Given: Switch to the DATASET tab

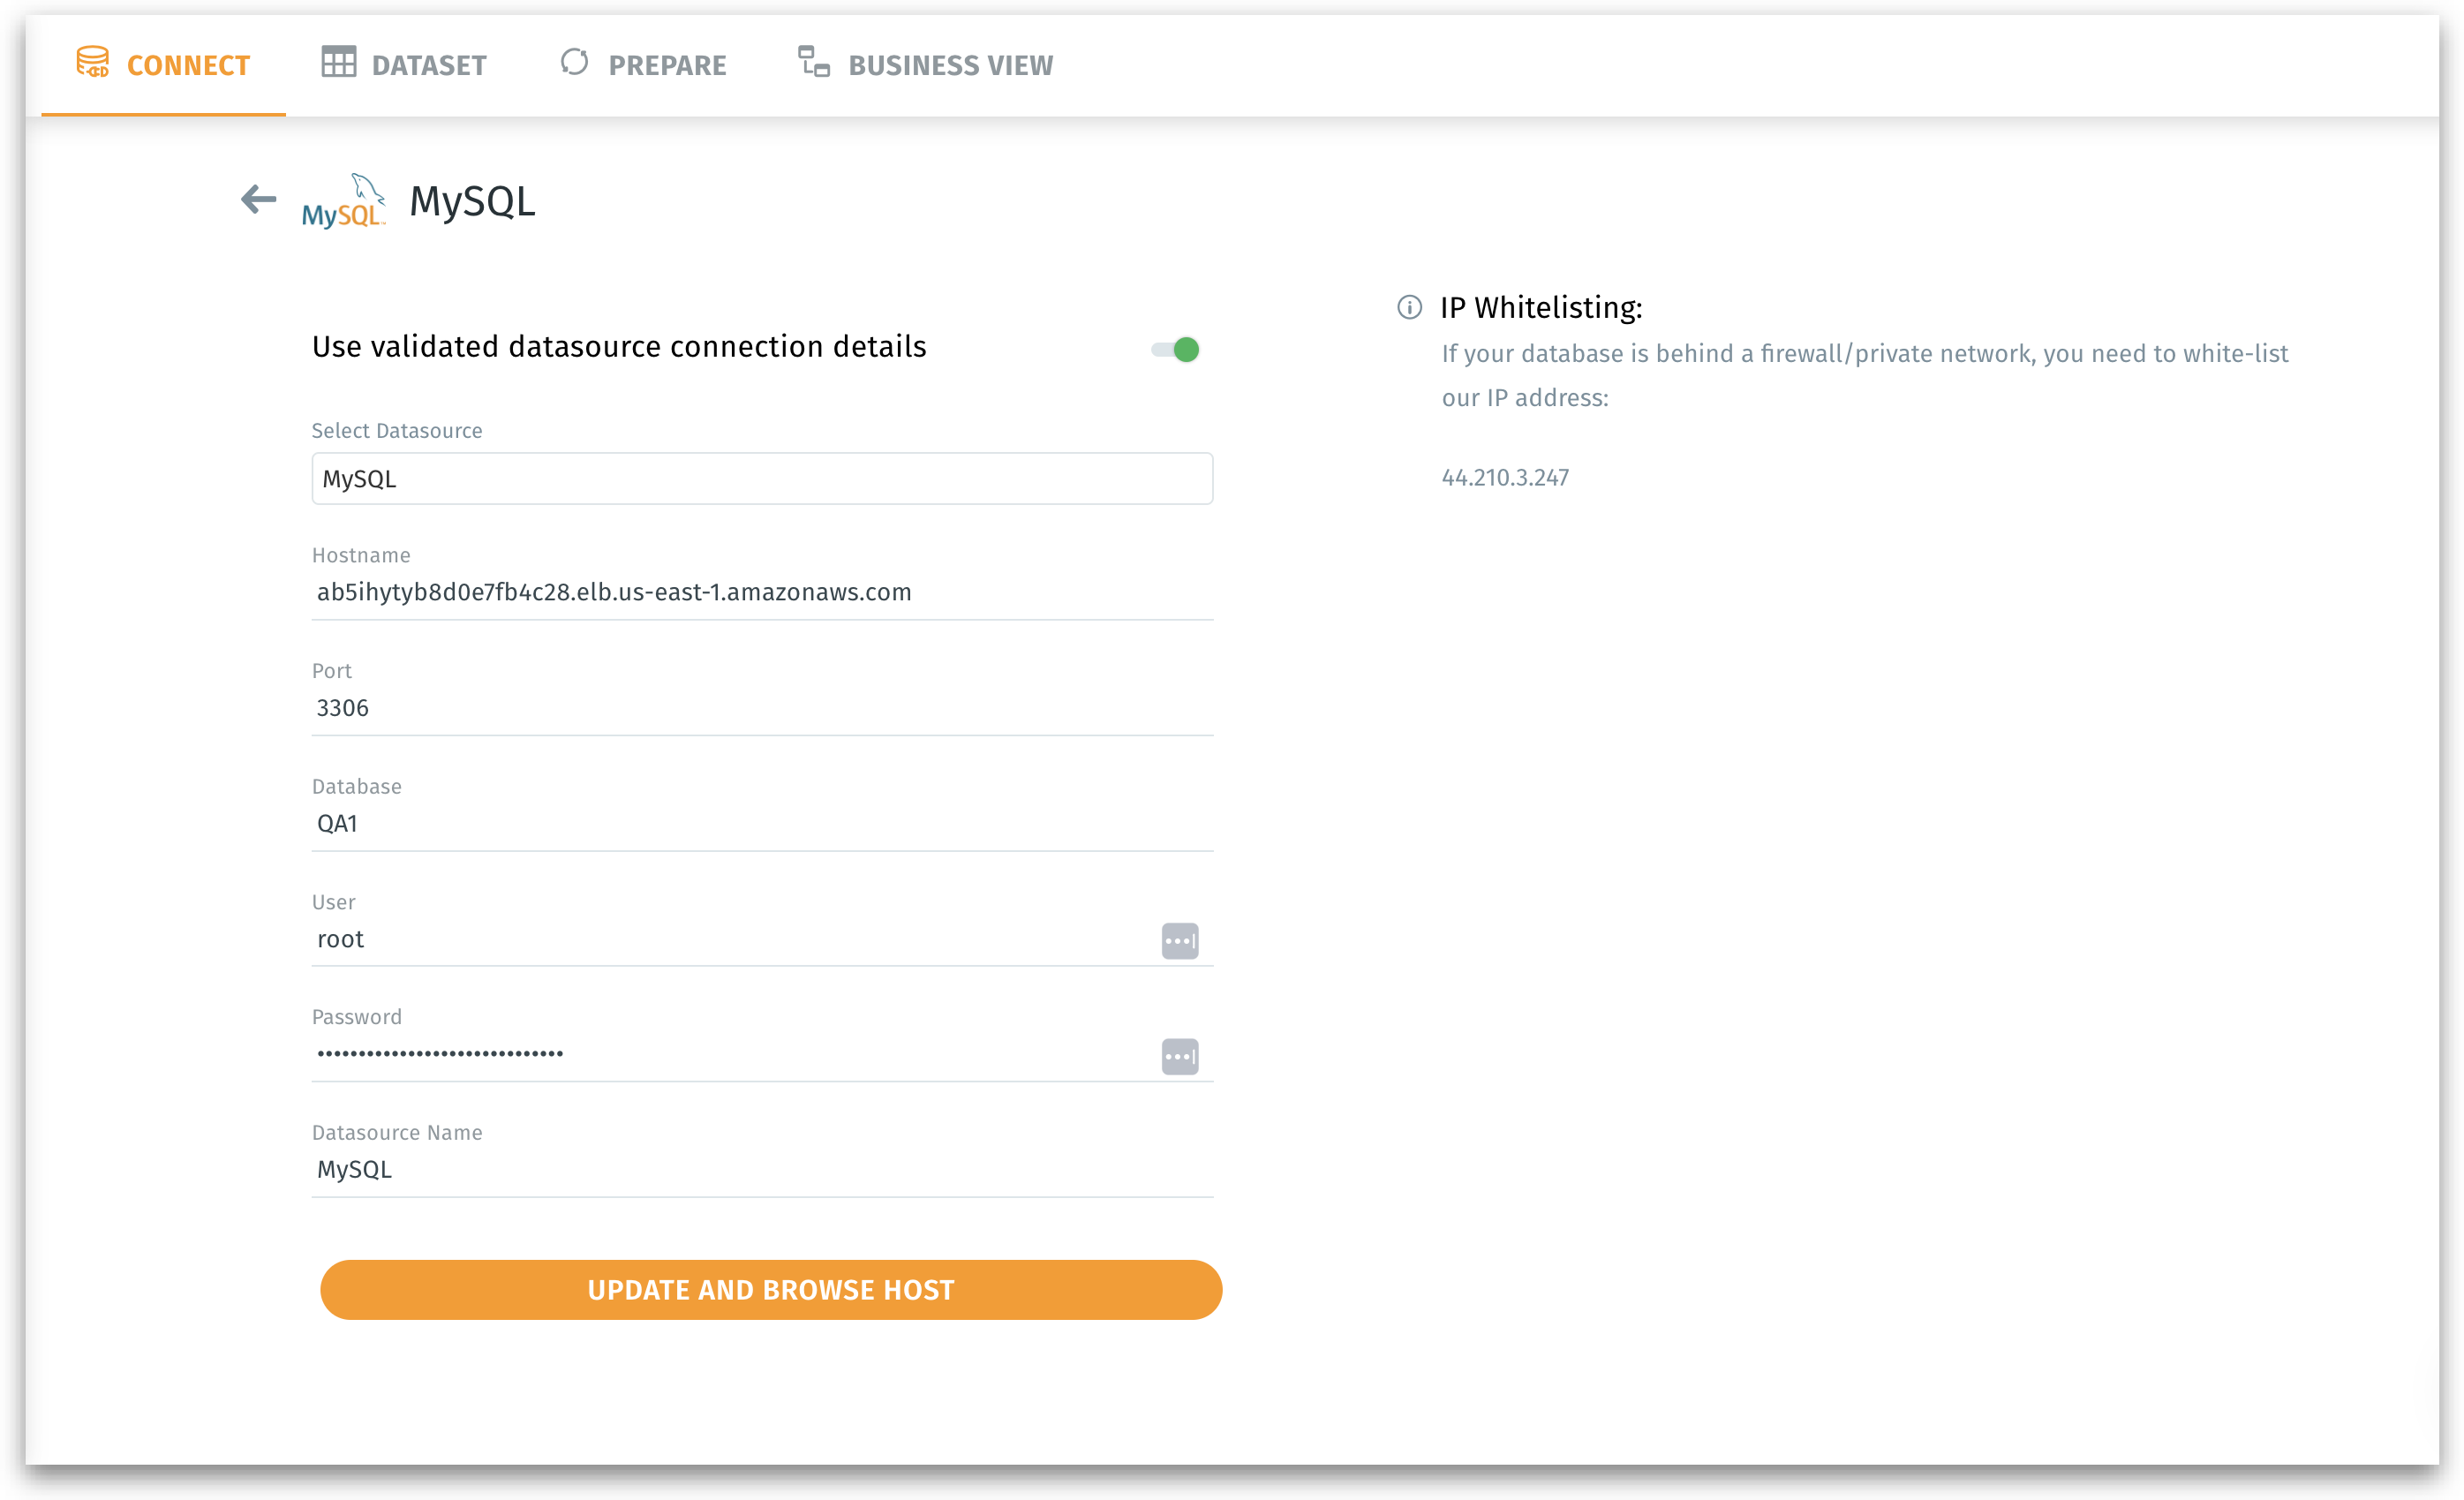Looking at the screenshot, I should click(x=428, y=66).
